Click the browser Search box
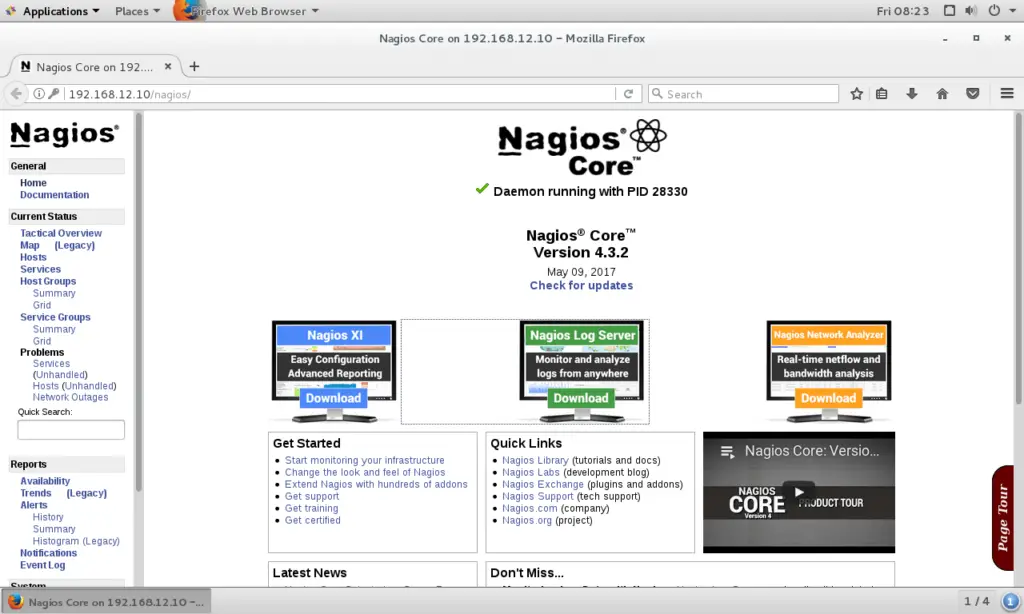Screen dimensions: 1024x614 pyautogui.click(x=744, y=94)
